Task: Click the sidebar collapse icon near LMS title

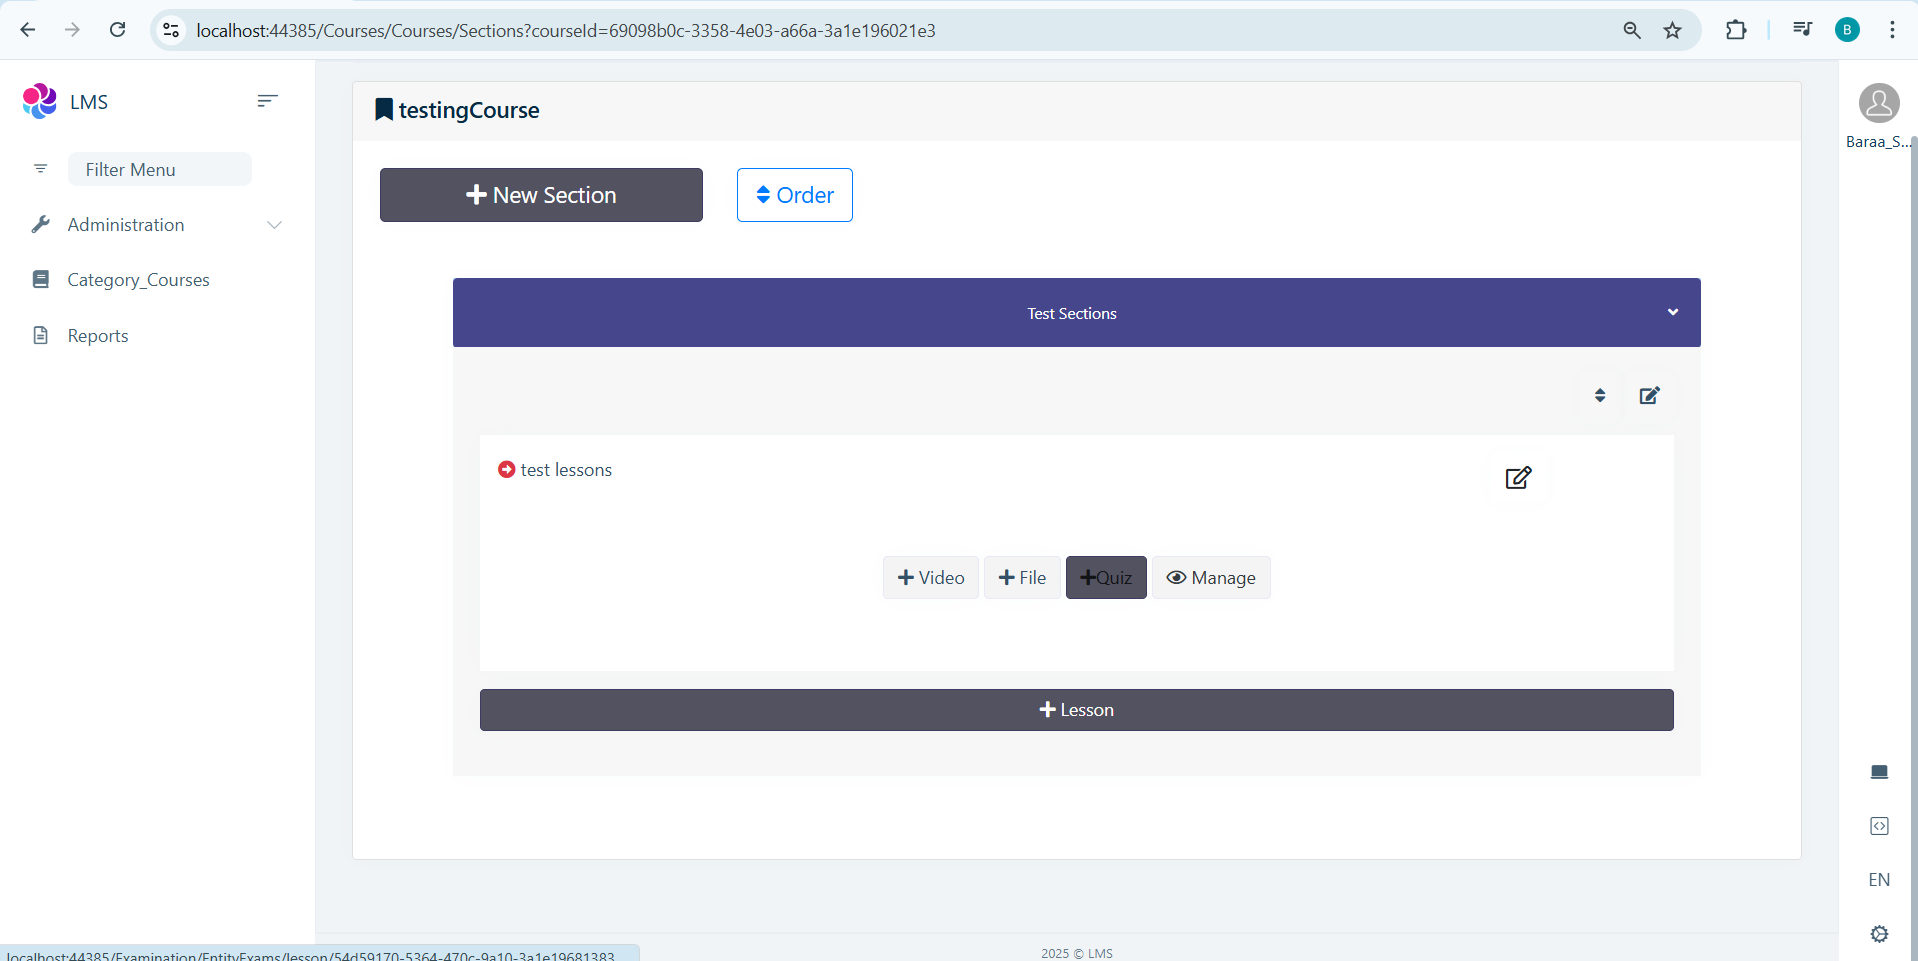Action: [x=266, y=100]
